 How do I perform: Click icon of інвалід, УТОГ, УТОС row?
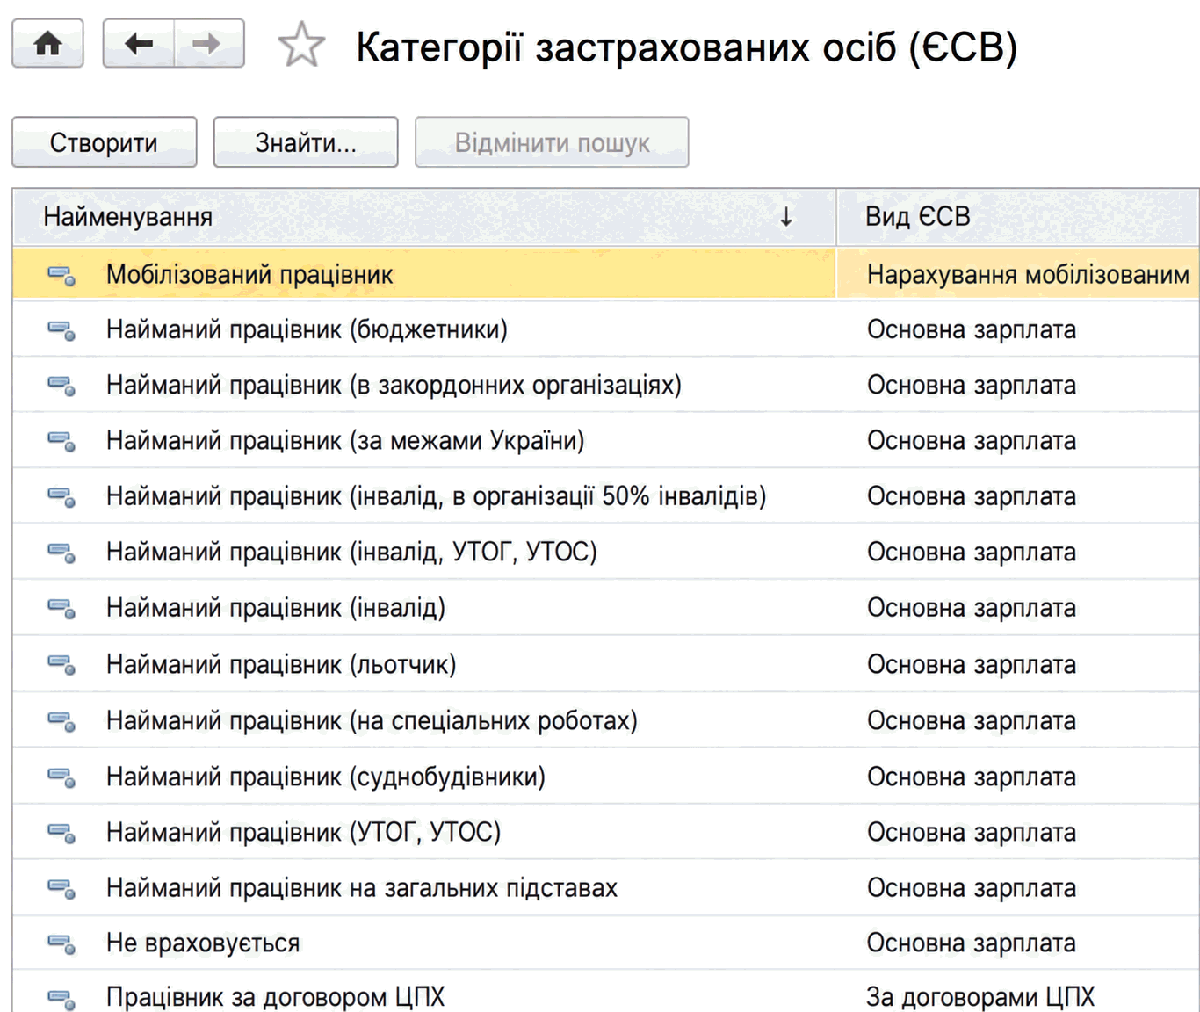pyautogui.click(x=61, y=552)
